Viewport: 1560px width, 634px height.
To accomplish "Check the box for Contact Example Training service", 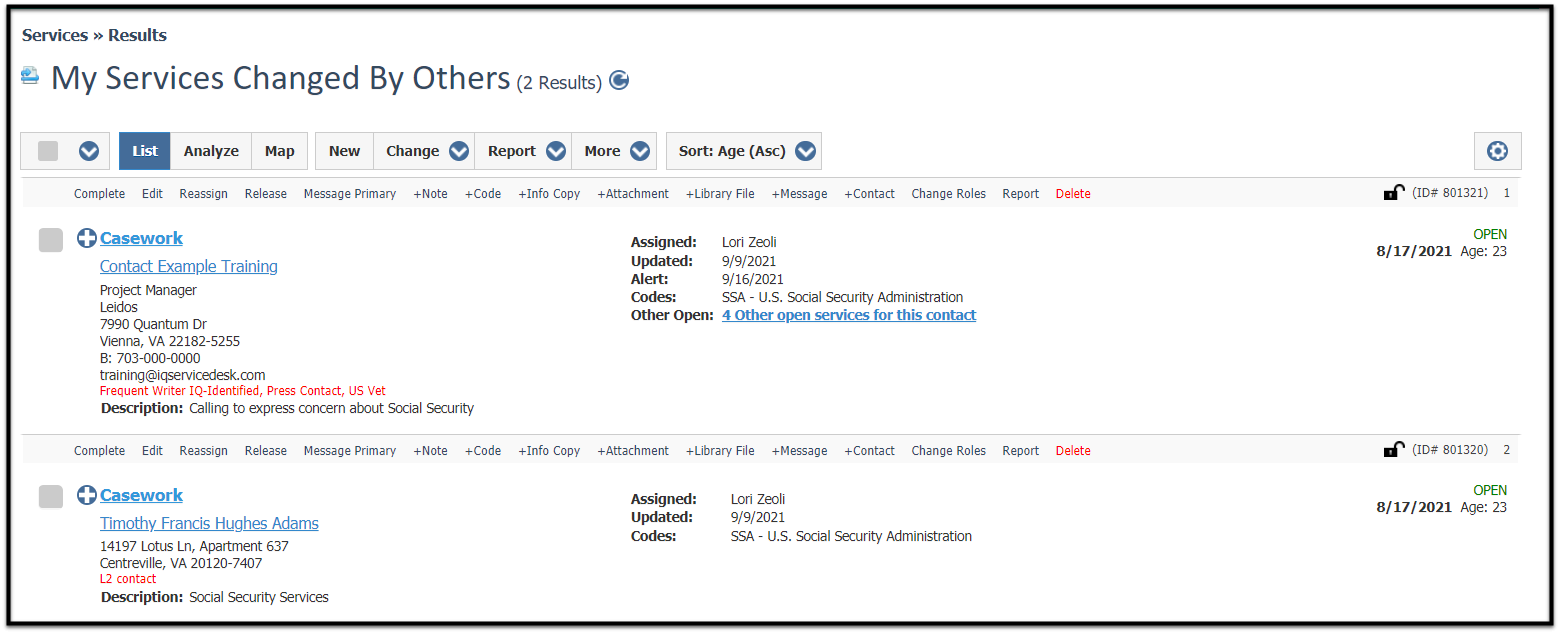I will point(51,240).
